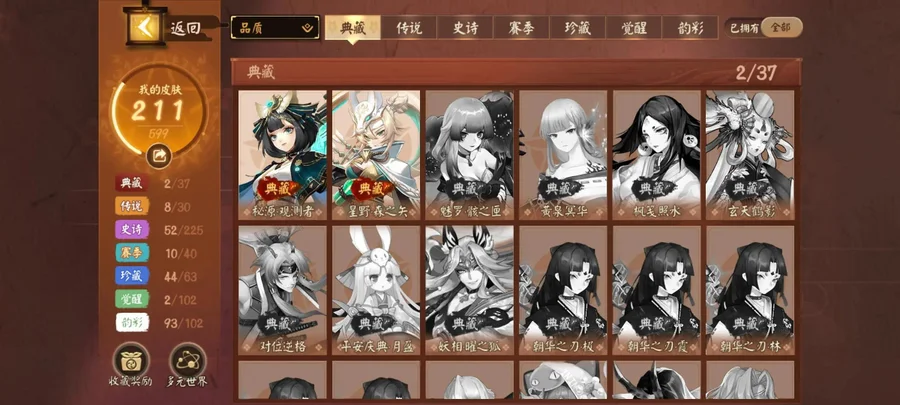Toggle the 已拥有/全部 ownership filter switch
Screen dimensions: 900x405
[x=765, y=28]
